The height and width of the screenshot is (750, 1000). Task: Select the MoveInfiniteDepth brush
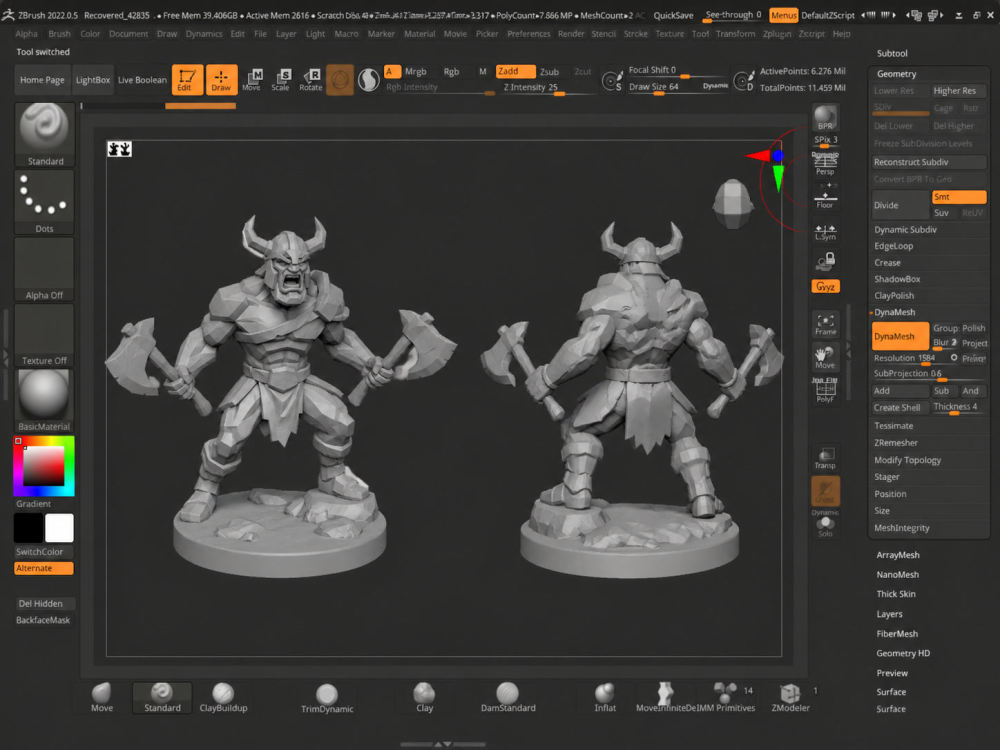[x=666, y=697]
